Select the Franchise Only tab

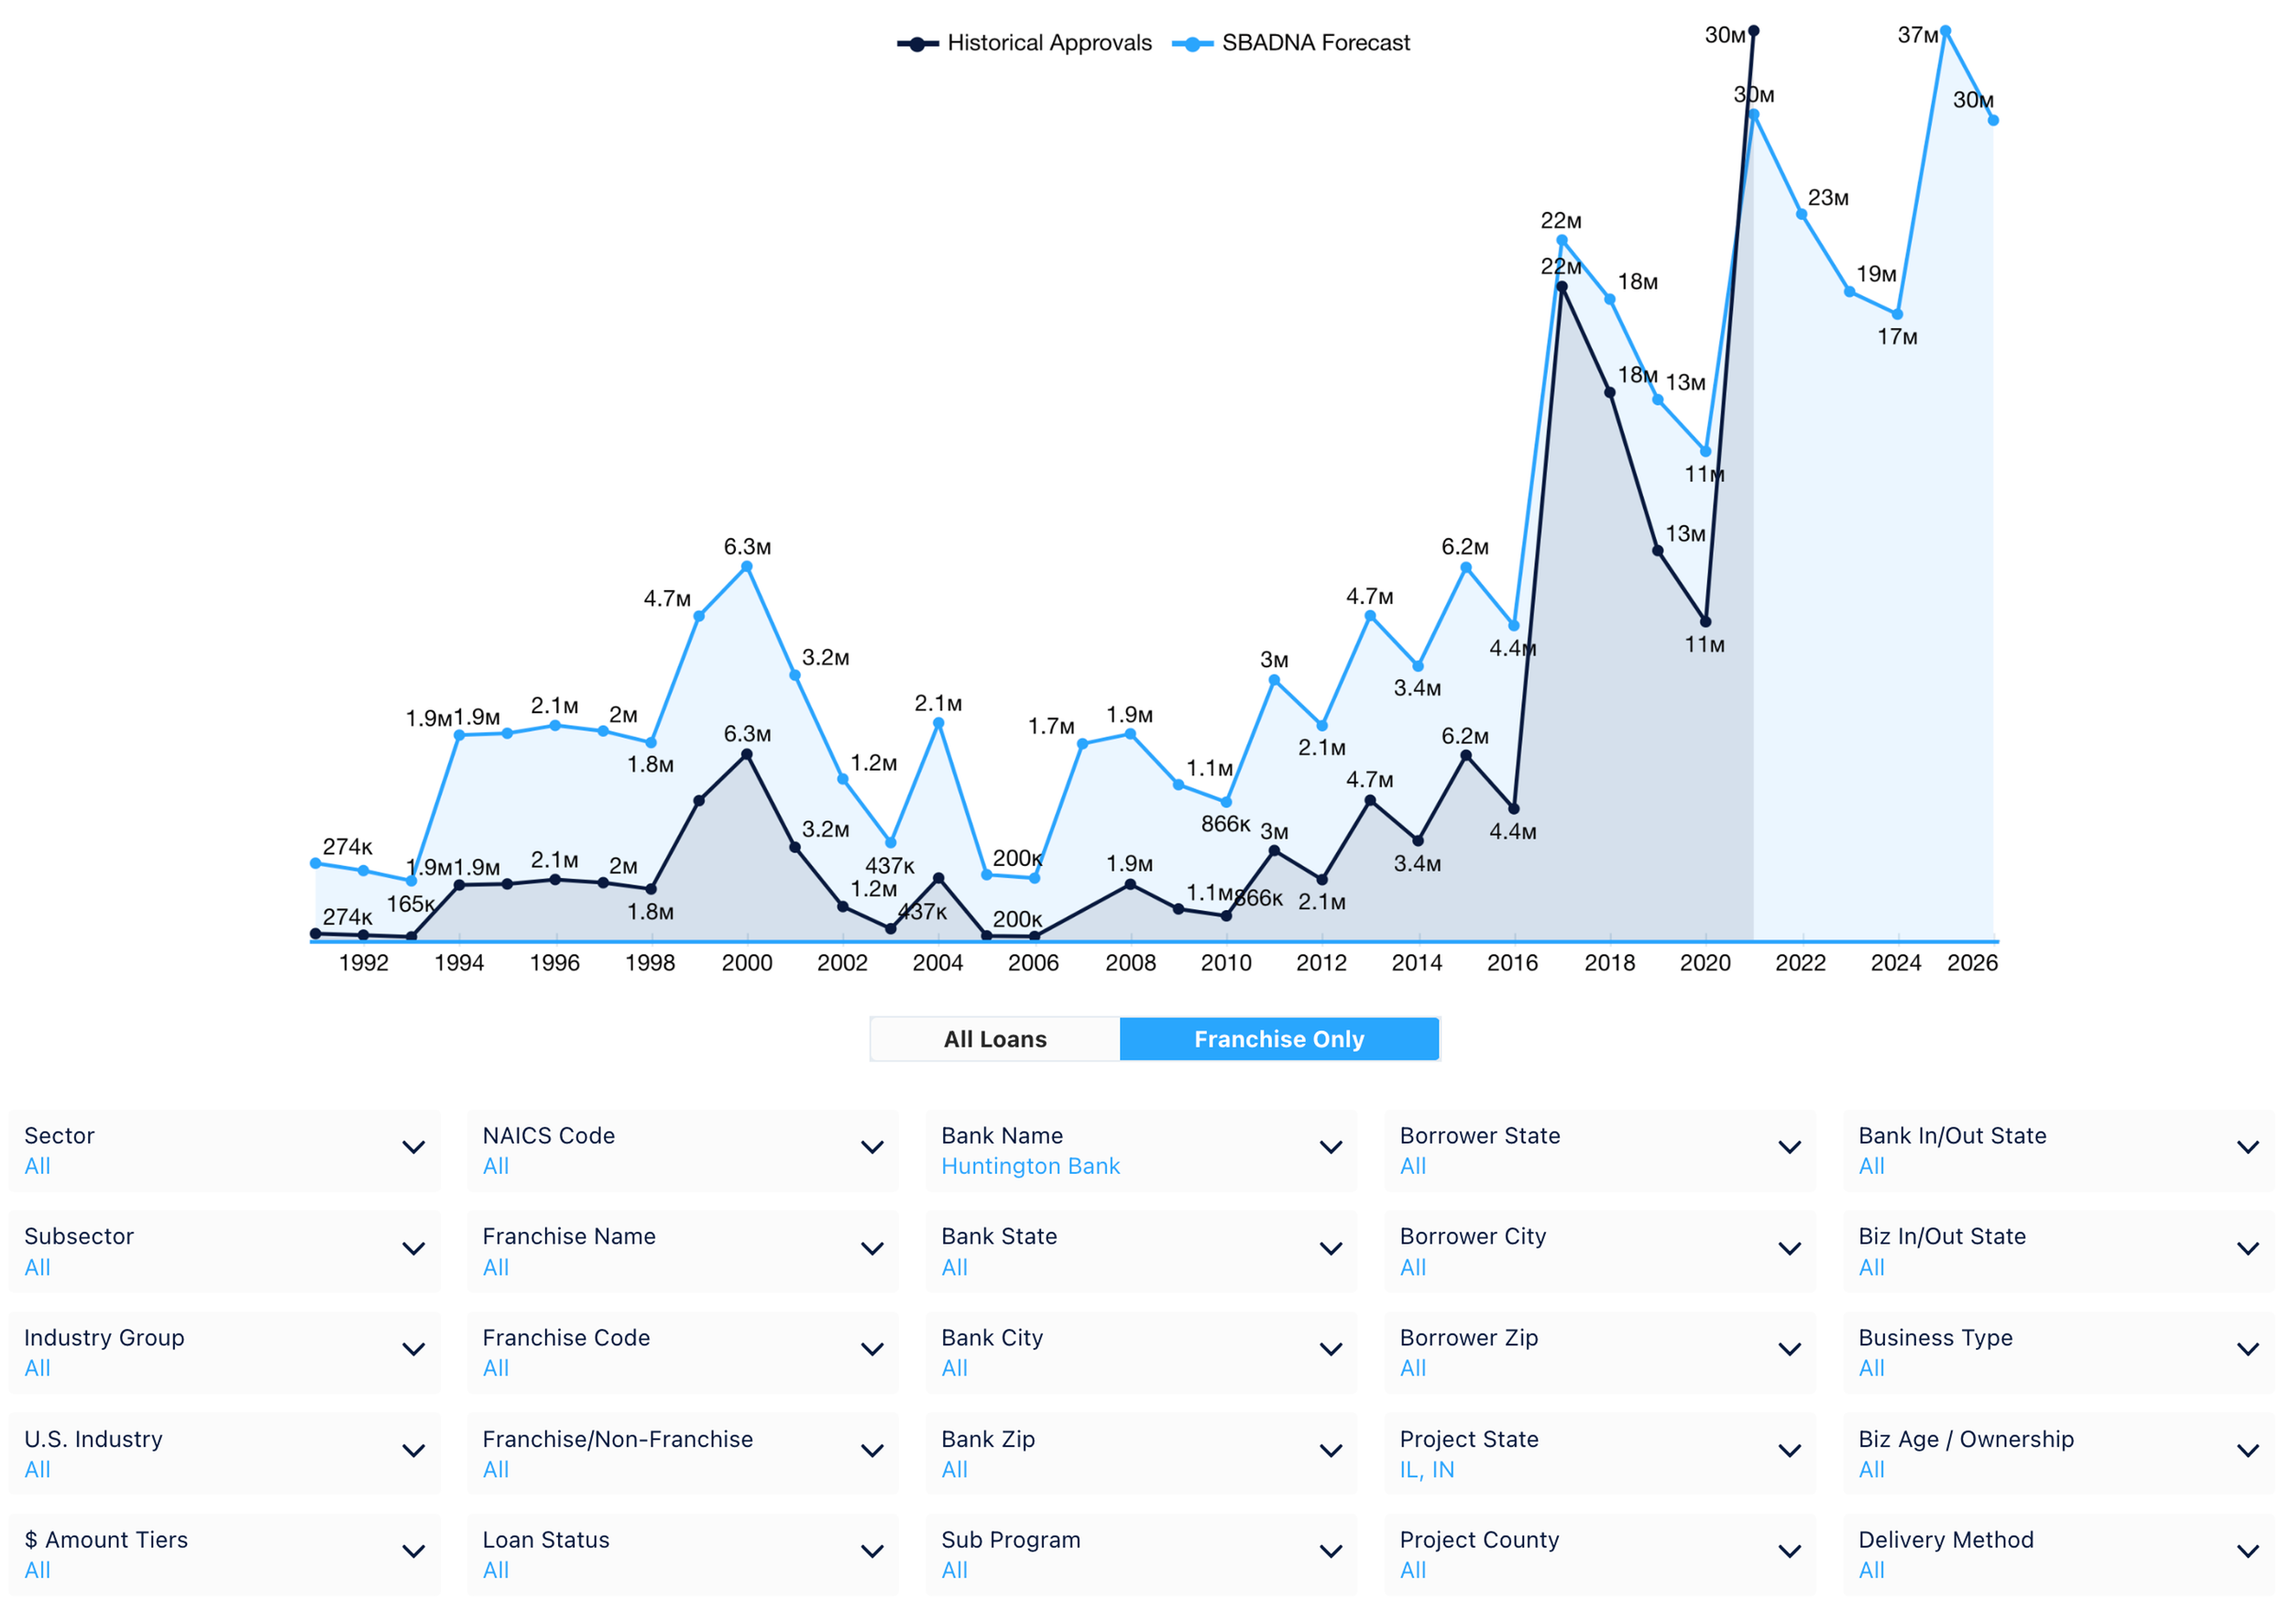tap(1278, 1039)
